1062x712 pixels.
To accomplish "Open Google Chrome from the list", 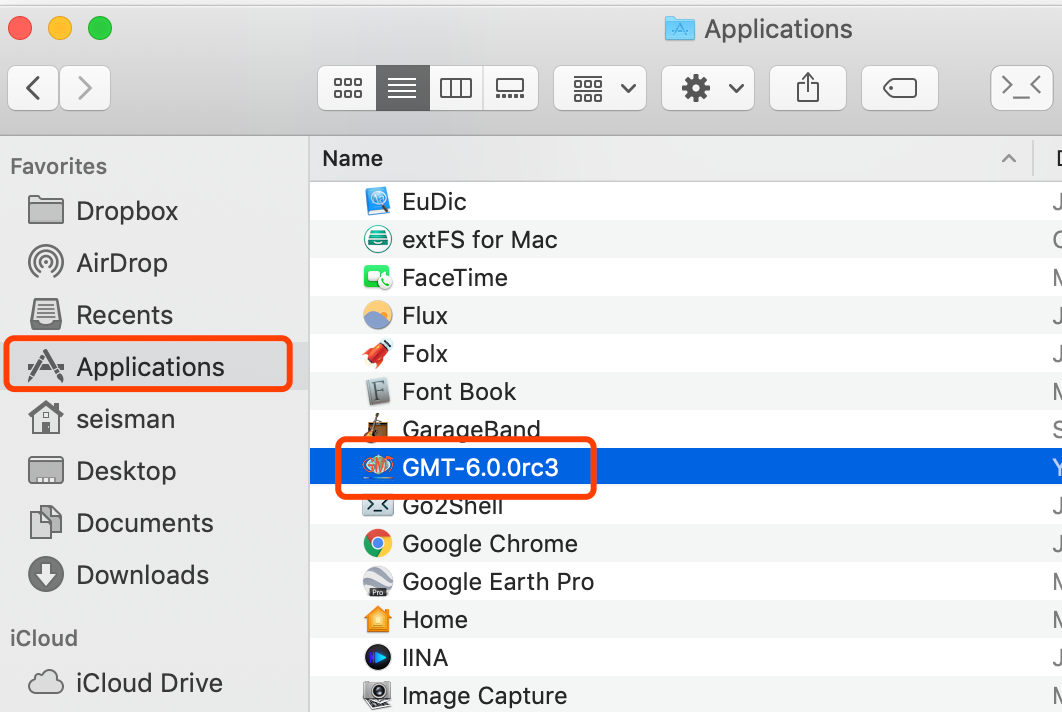I will [x=489, y=543].
